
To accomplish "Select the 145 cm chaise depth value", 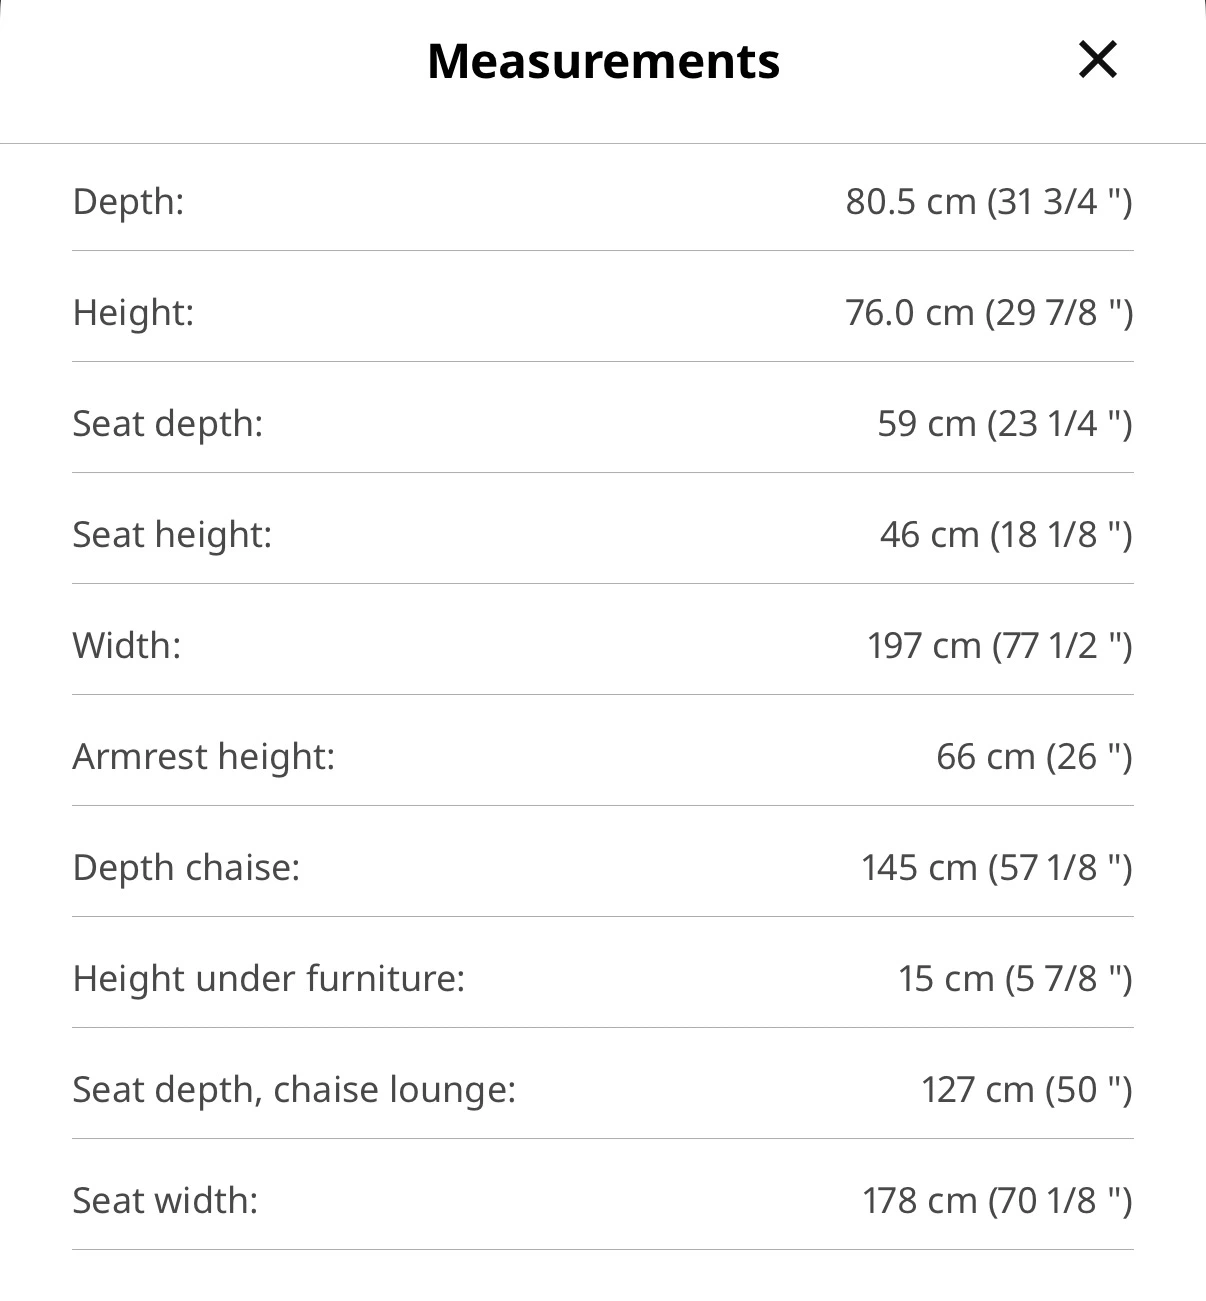I will [997, 868].
